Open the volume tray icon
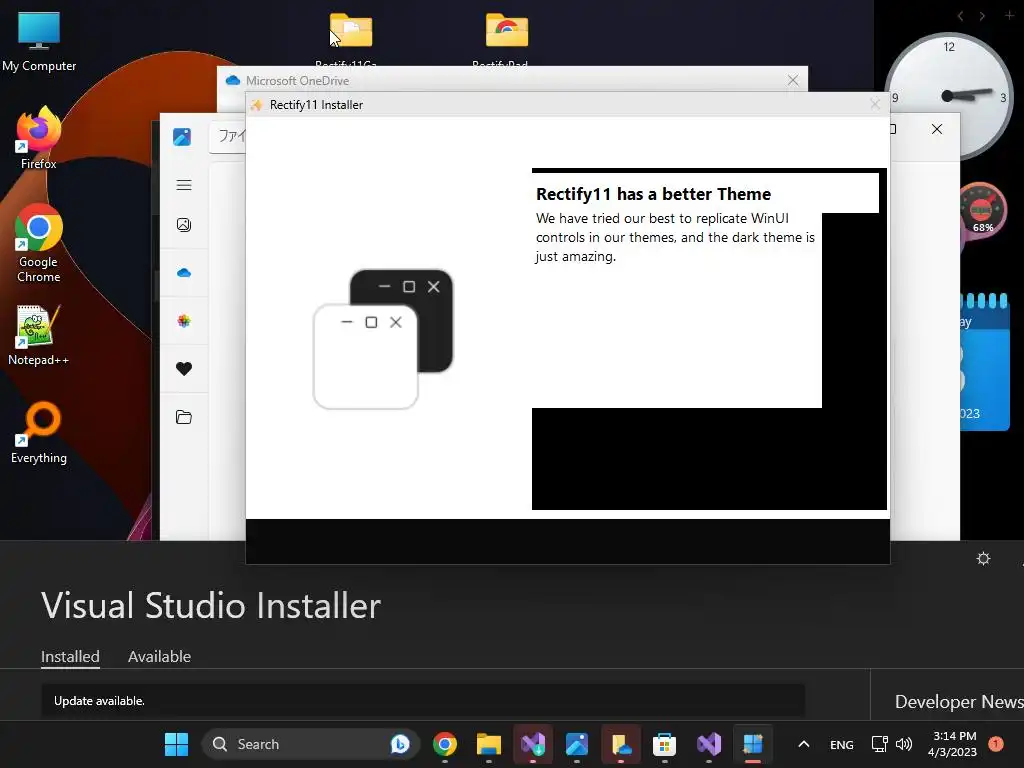Viewport: 1024px width, 768px height. point(904,744)
